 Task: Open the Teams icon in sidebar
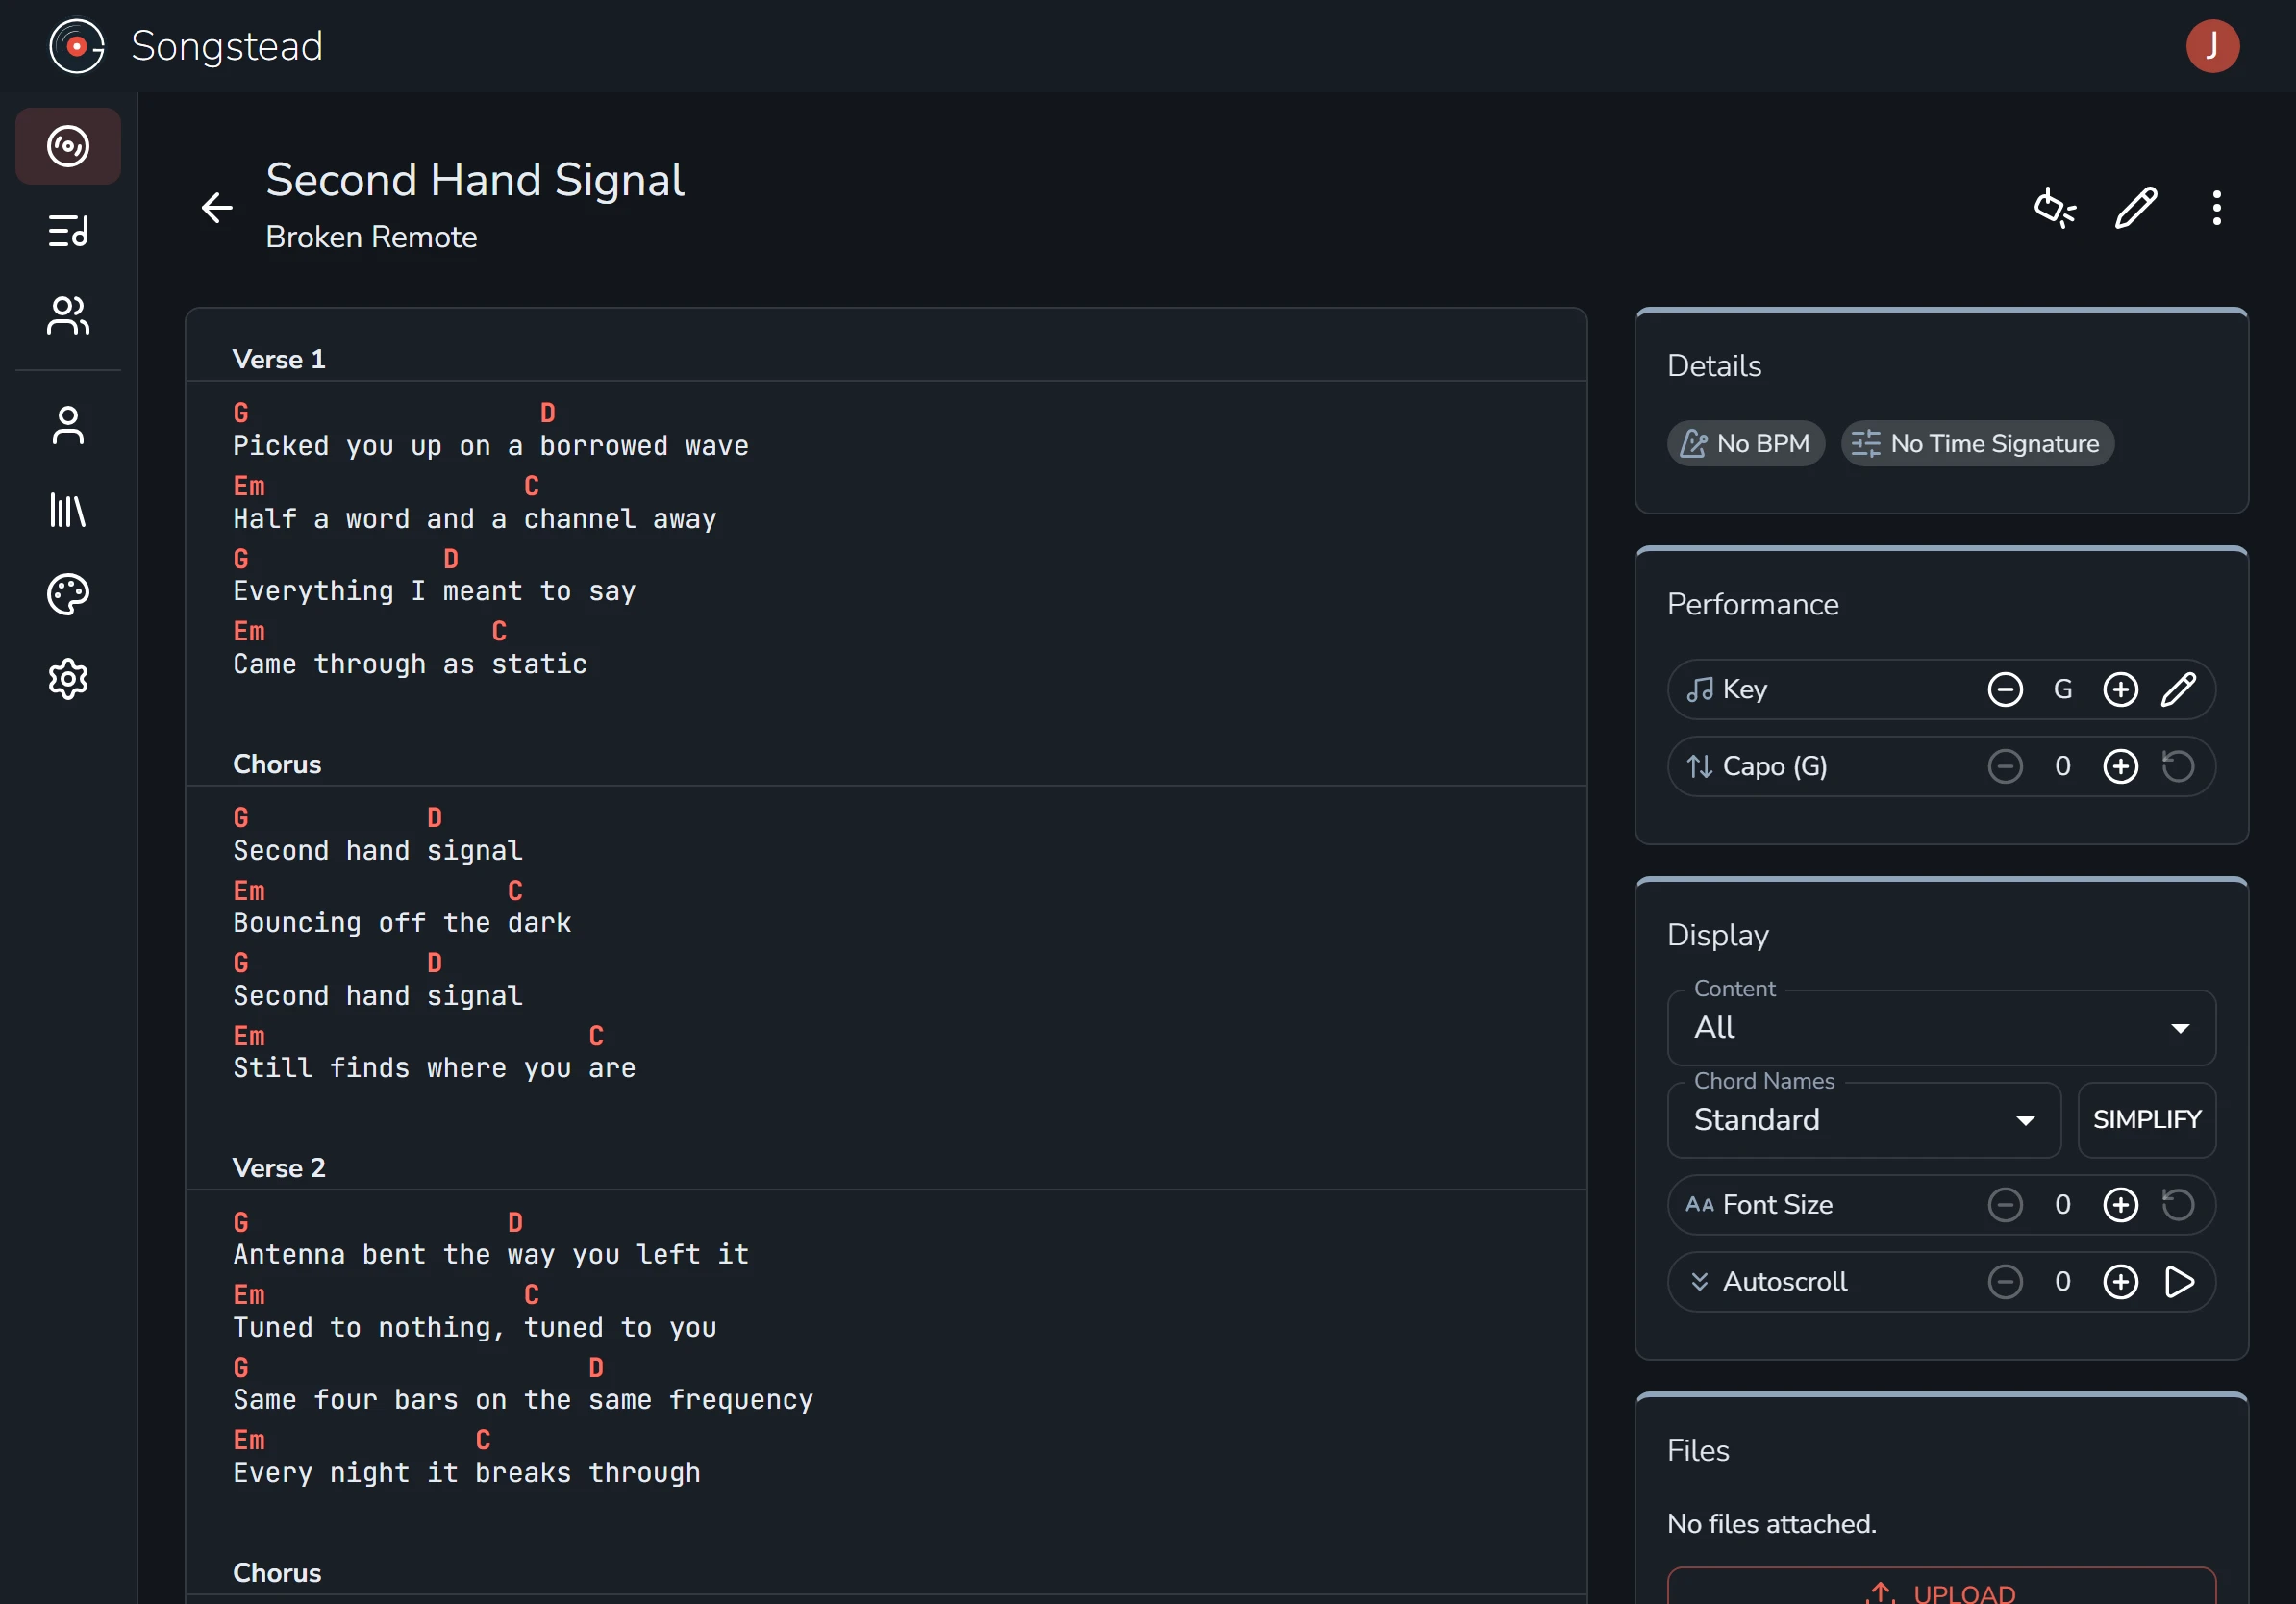click(x=68, y=316)
